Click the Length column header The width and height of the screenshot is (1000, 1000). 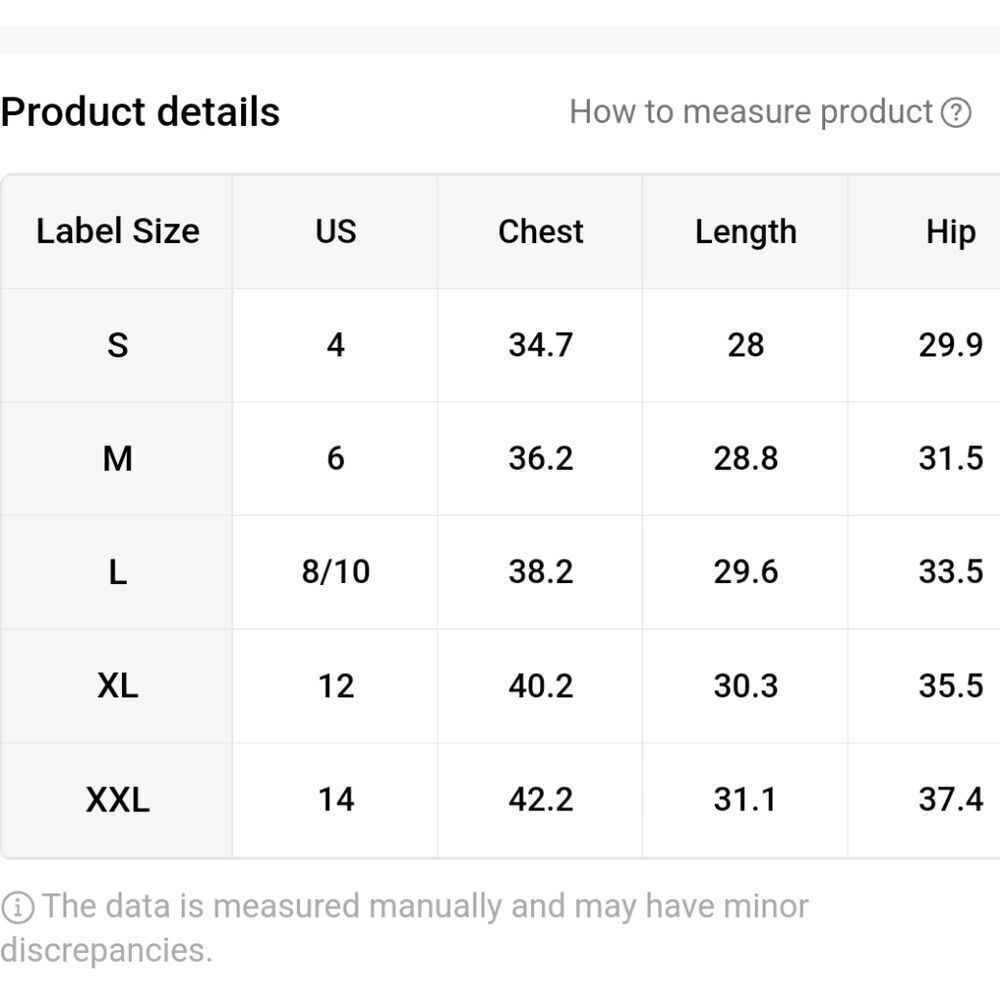pyautogui.click(x=745, y=231)
